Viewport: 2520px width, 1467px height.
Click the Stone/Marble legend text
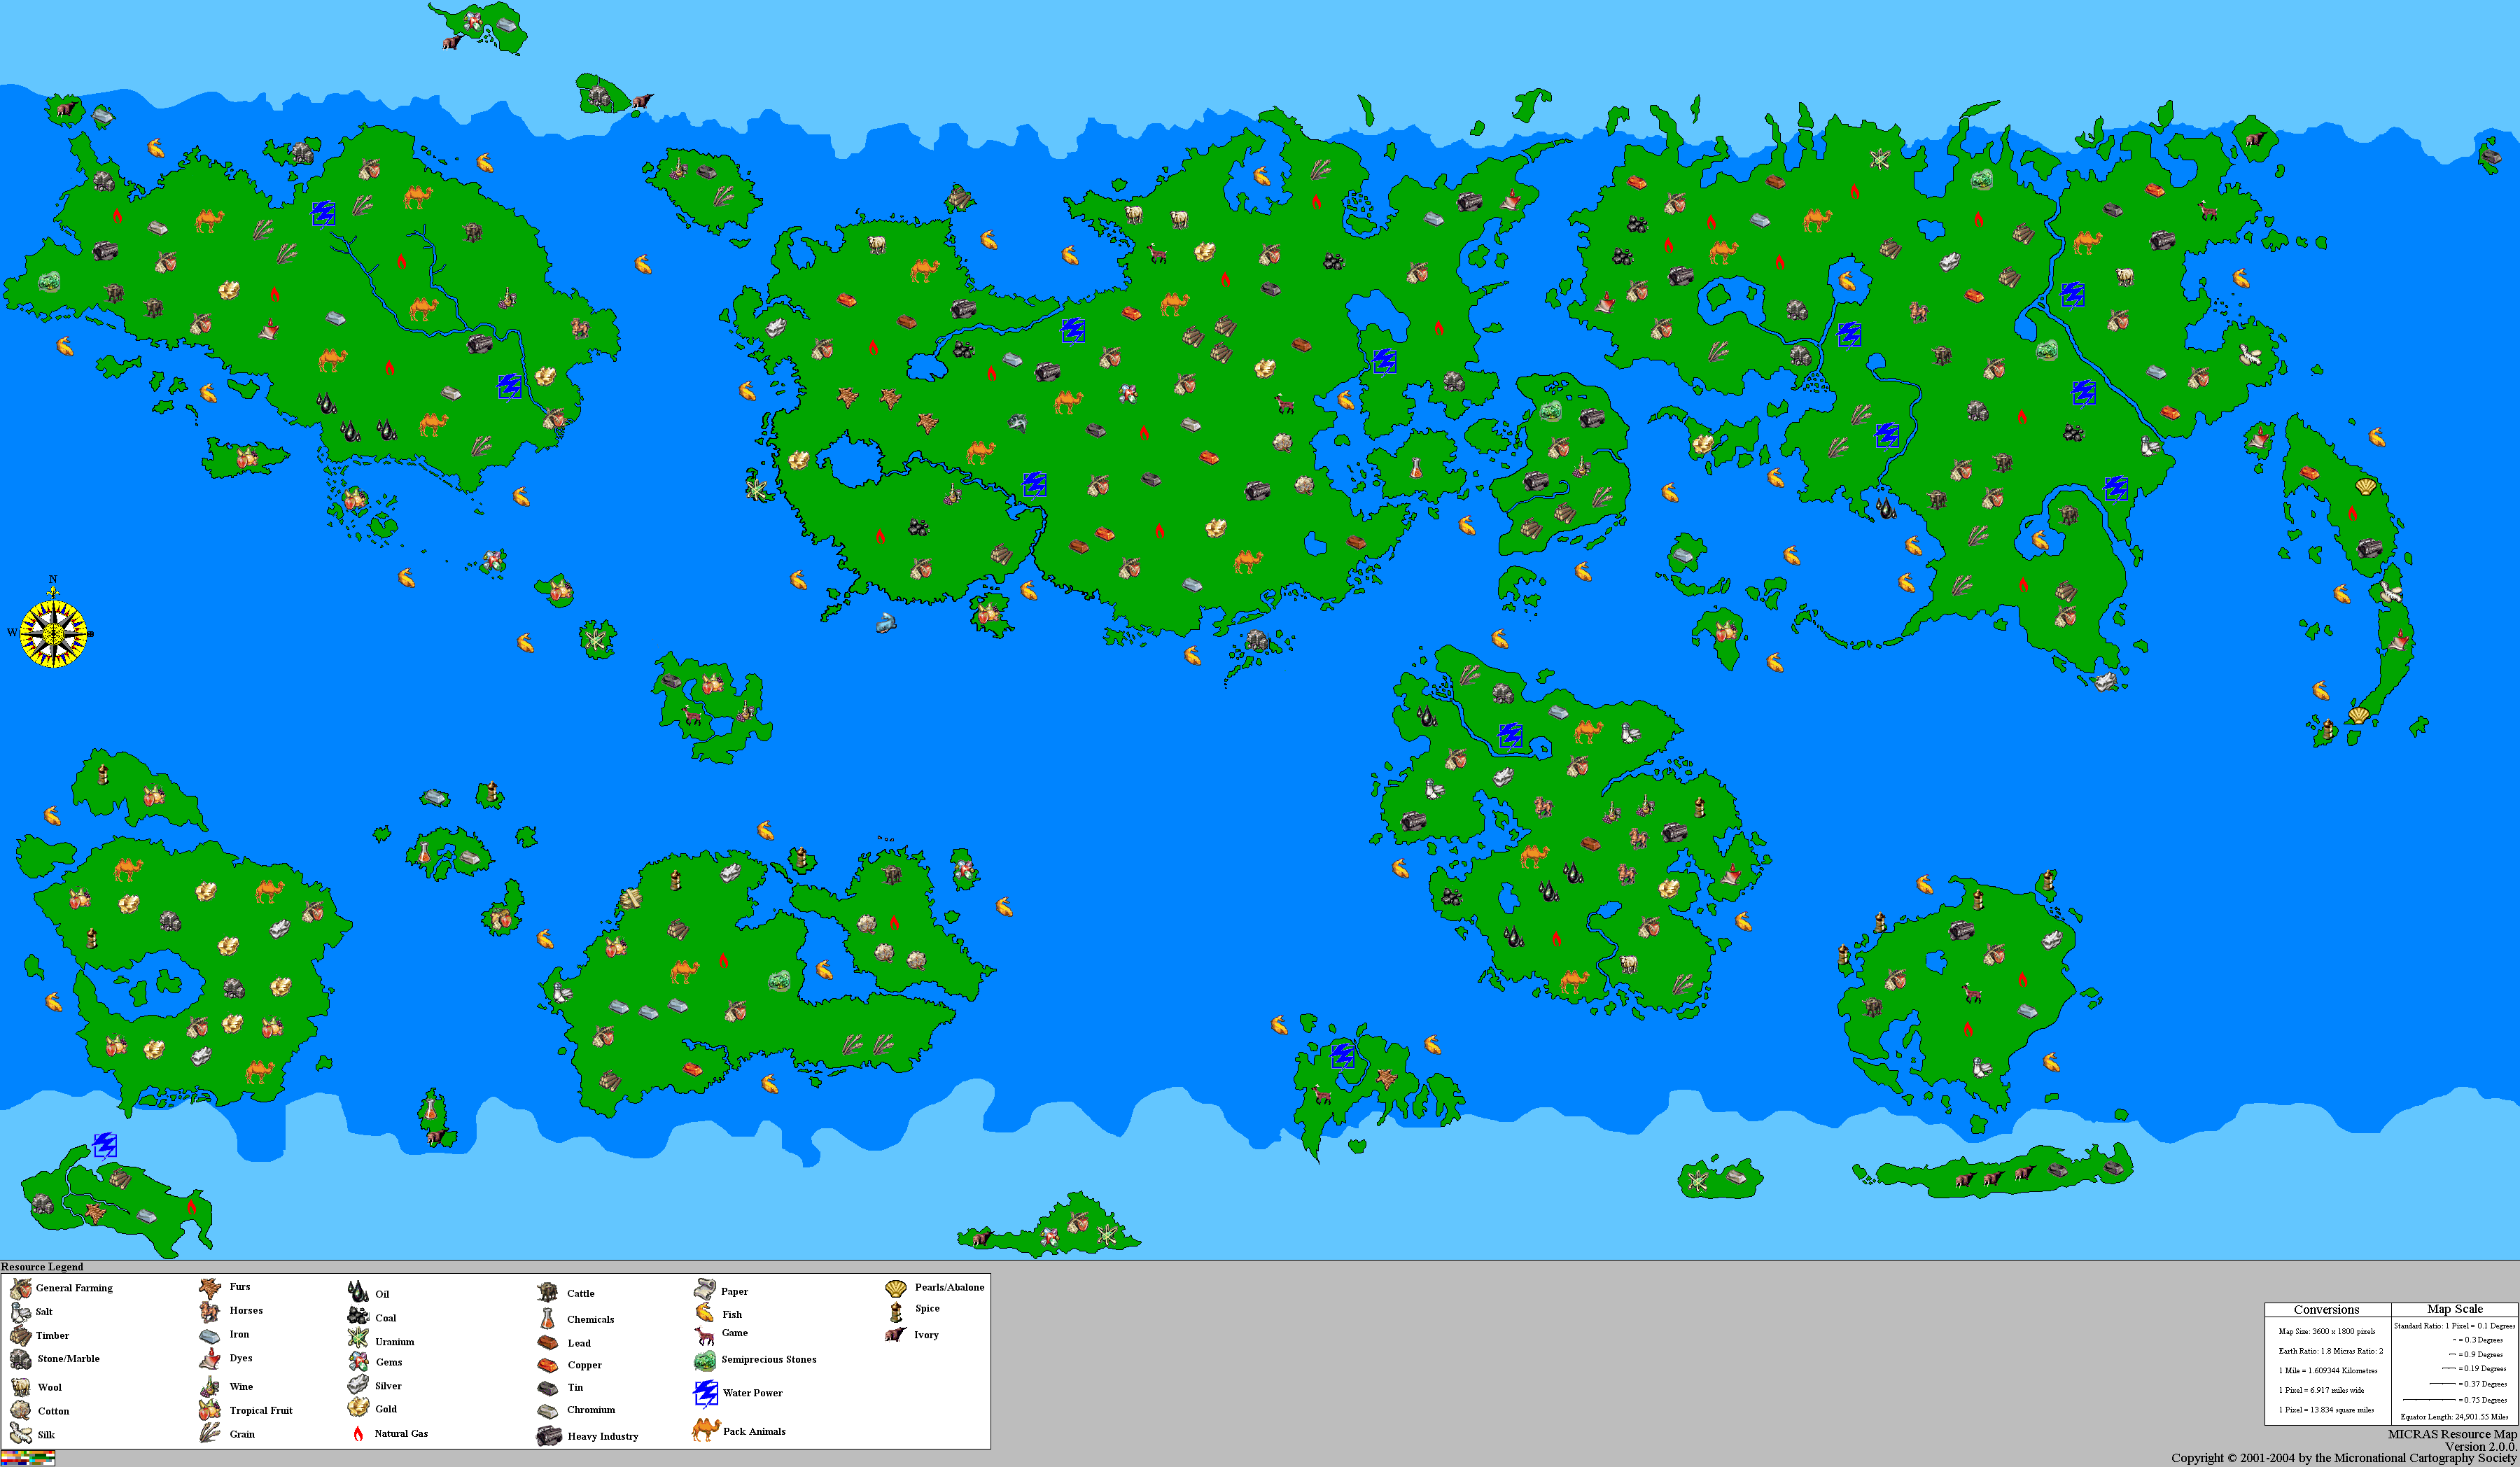(x=68, y=1358)
